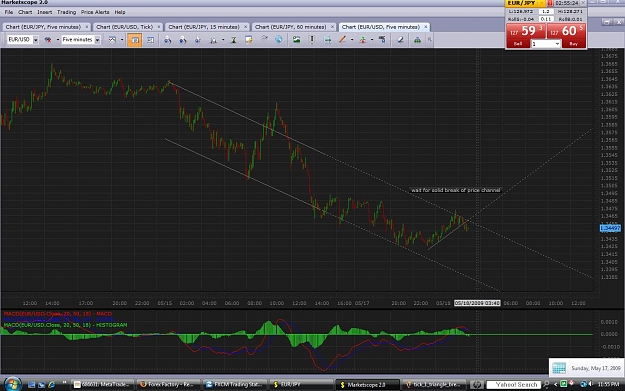Image resolution: width=625 pixels, height=391 pixels.
Task: Open the trade amount dropdown in dealing widget
Action: coord(558,44)
